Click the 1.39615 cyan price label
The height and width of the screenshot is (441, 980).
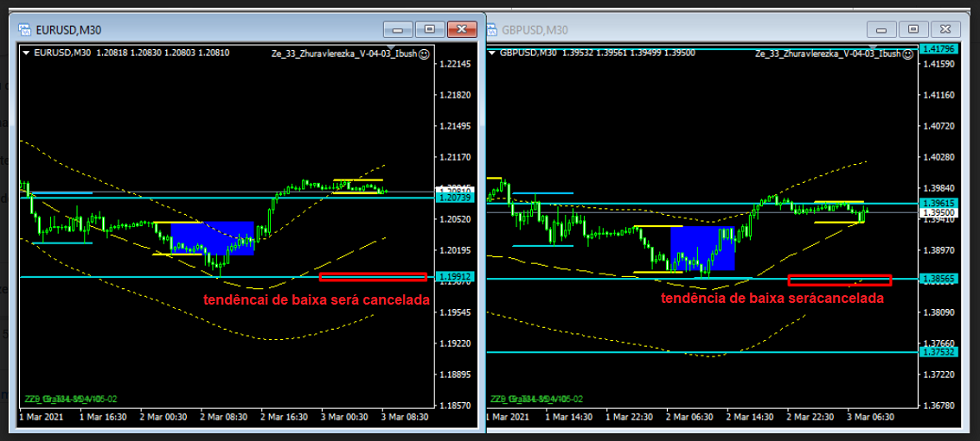click(x=940, y=204)
